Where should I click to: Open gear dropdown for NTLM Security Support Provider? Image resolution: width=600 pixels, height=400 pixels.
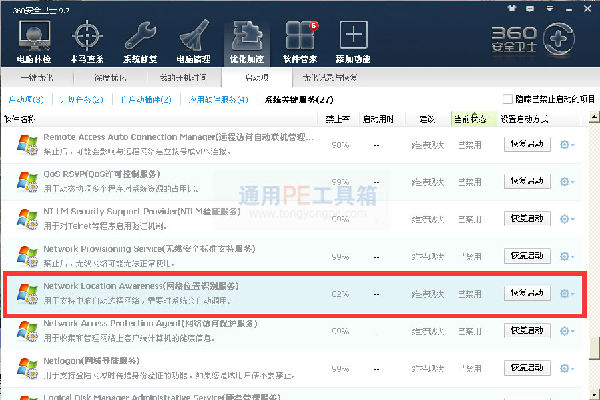[567, 219]
